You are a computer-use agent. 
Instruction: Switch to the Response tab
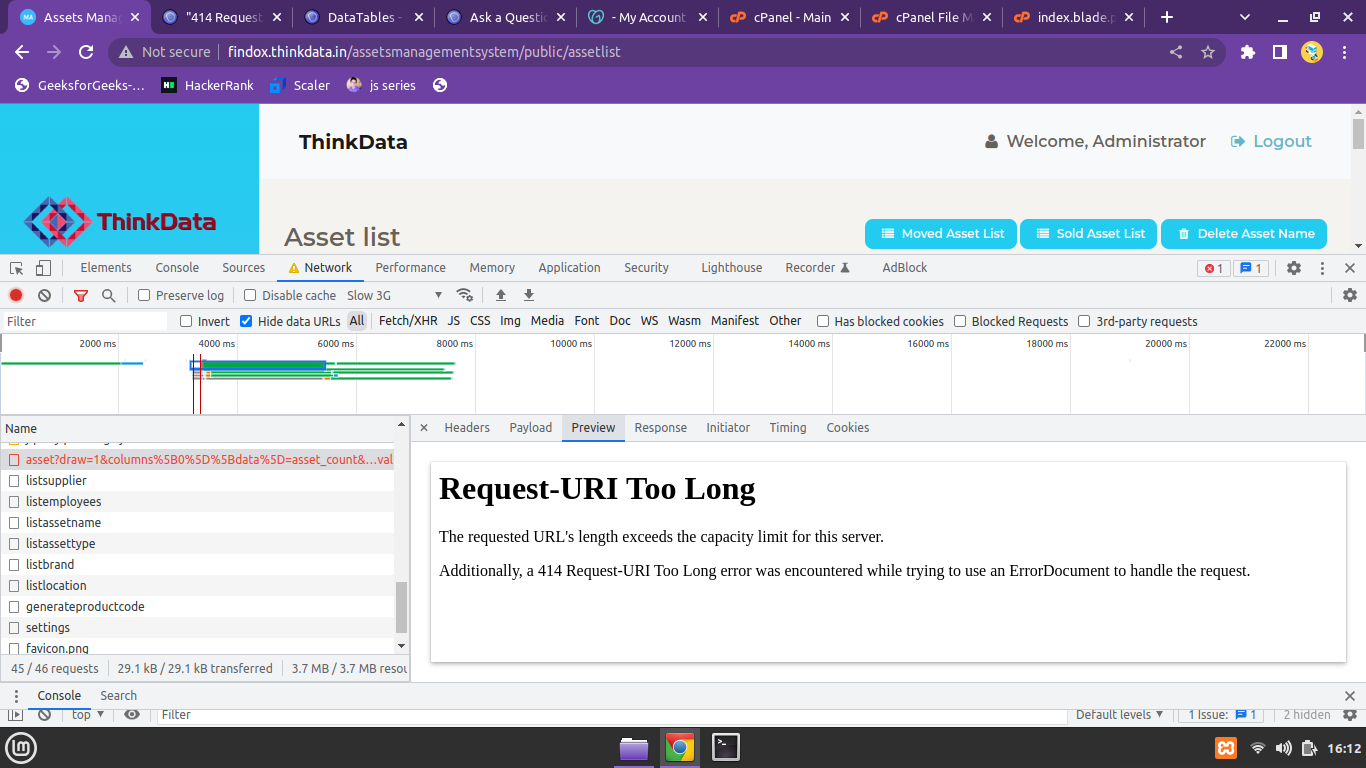click(x=660, y=427)
